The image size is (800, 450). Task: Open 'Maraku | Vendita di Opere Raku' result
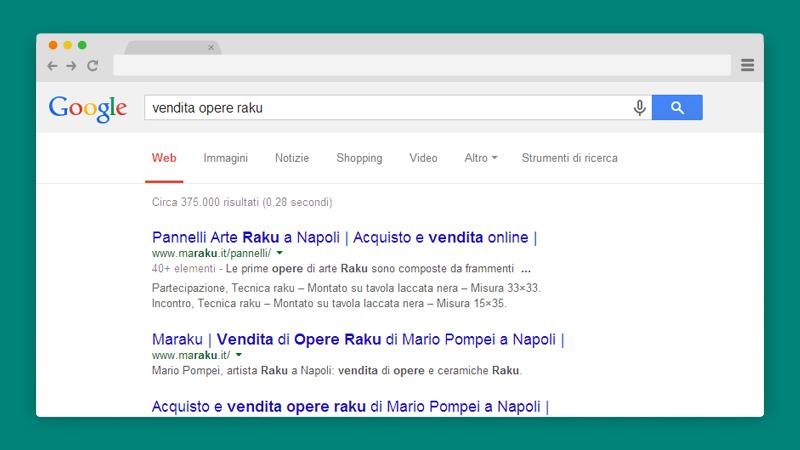[x=358, y=339]
